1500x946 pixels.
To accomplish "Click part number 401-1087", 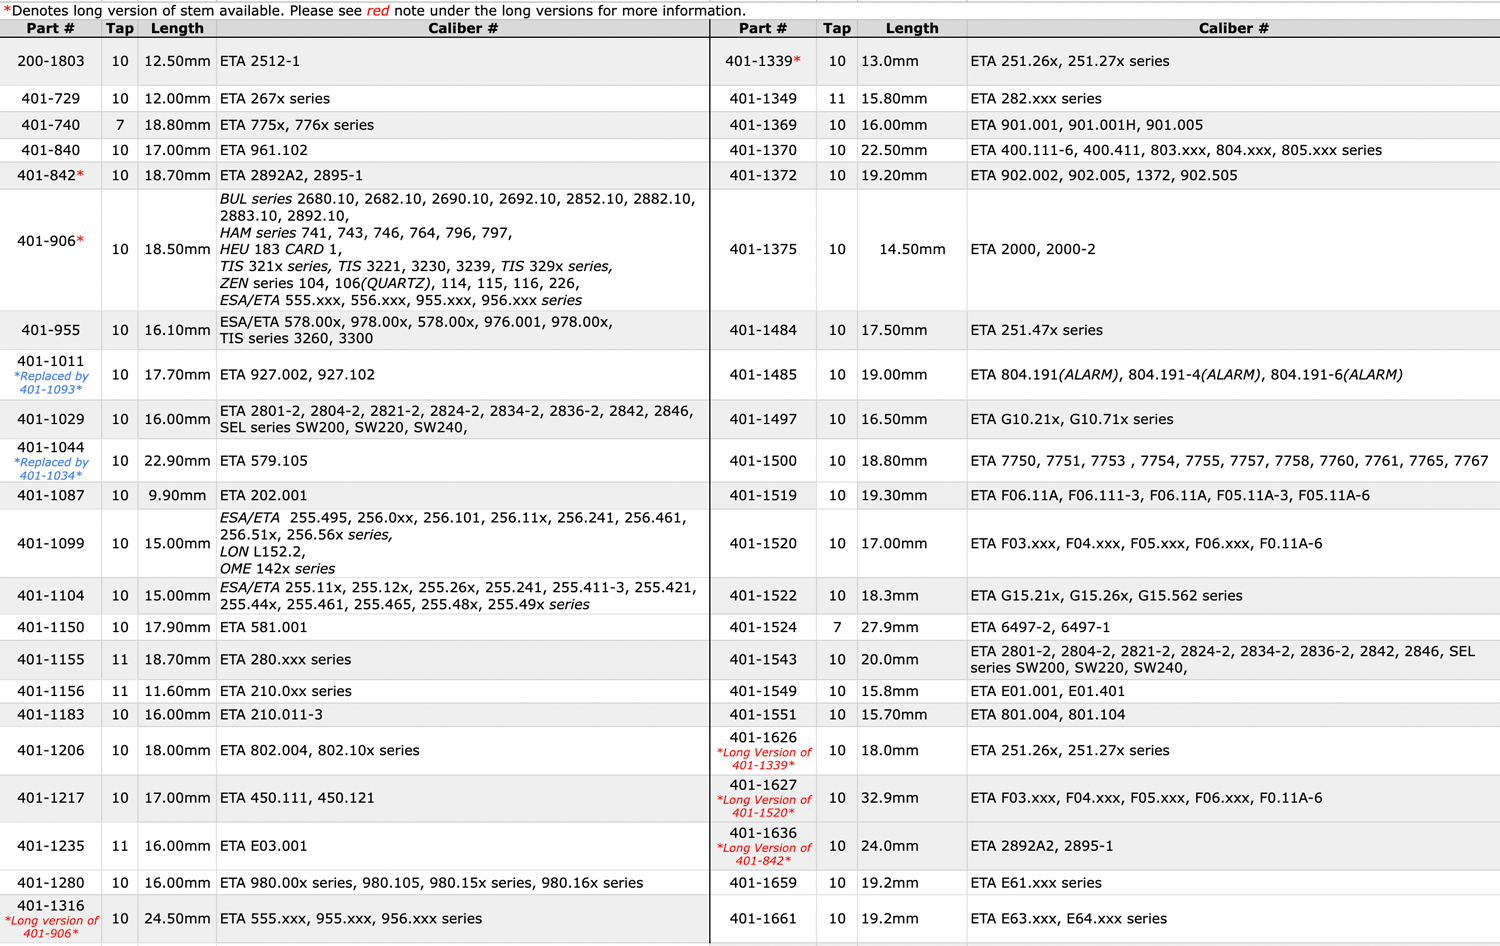I will pos(51,495).
